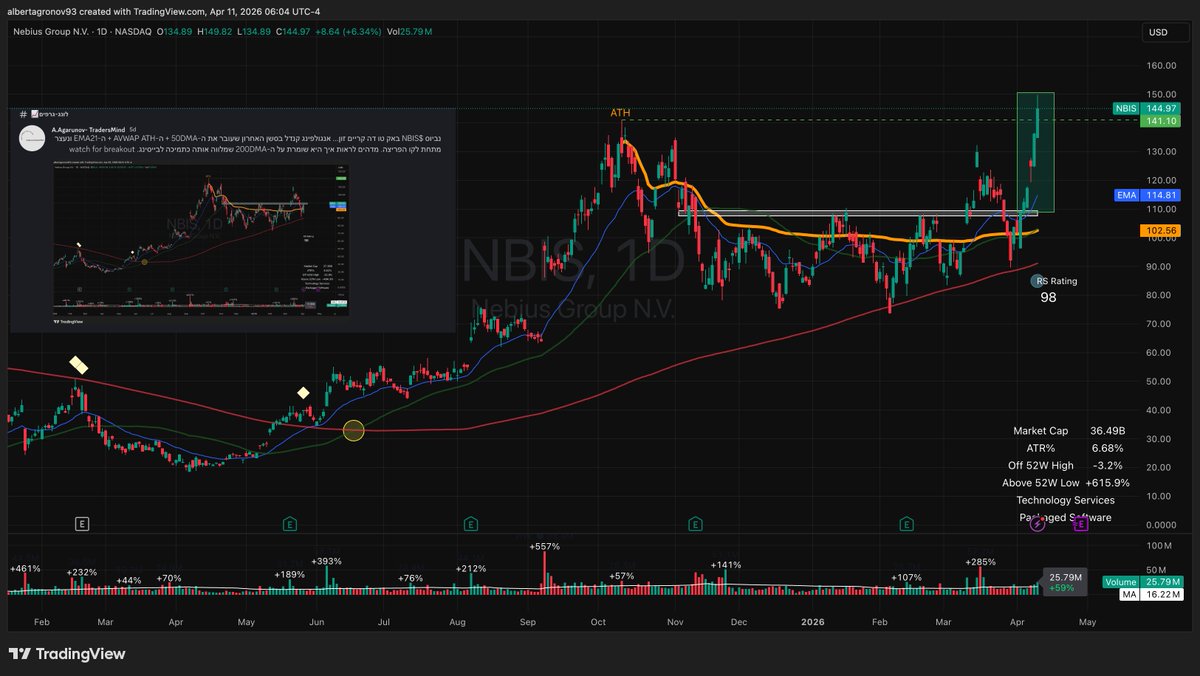Click the green E earnings marker near +212%
This screenshot has height=676, width=1200.
click(470, 523)
